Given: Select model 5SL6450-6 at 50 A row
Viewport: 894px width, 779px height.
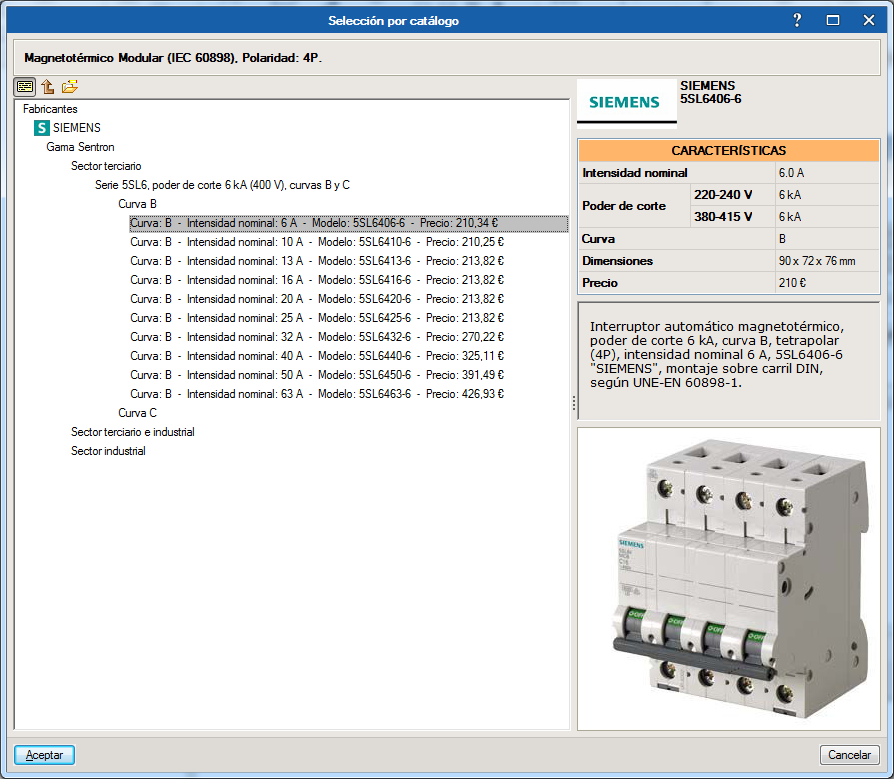Looking at the screenshot, I should pyautogui.click(x=317, y=375).
